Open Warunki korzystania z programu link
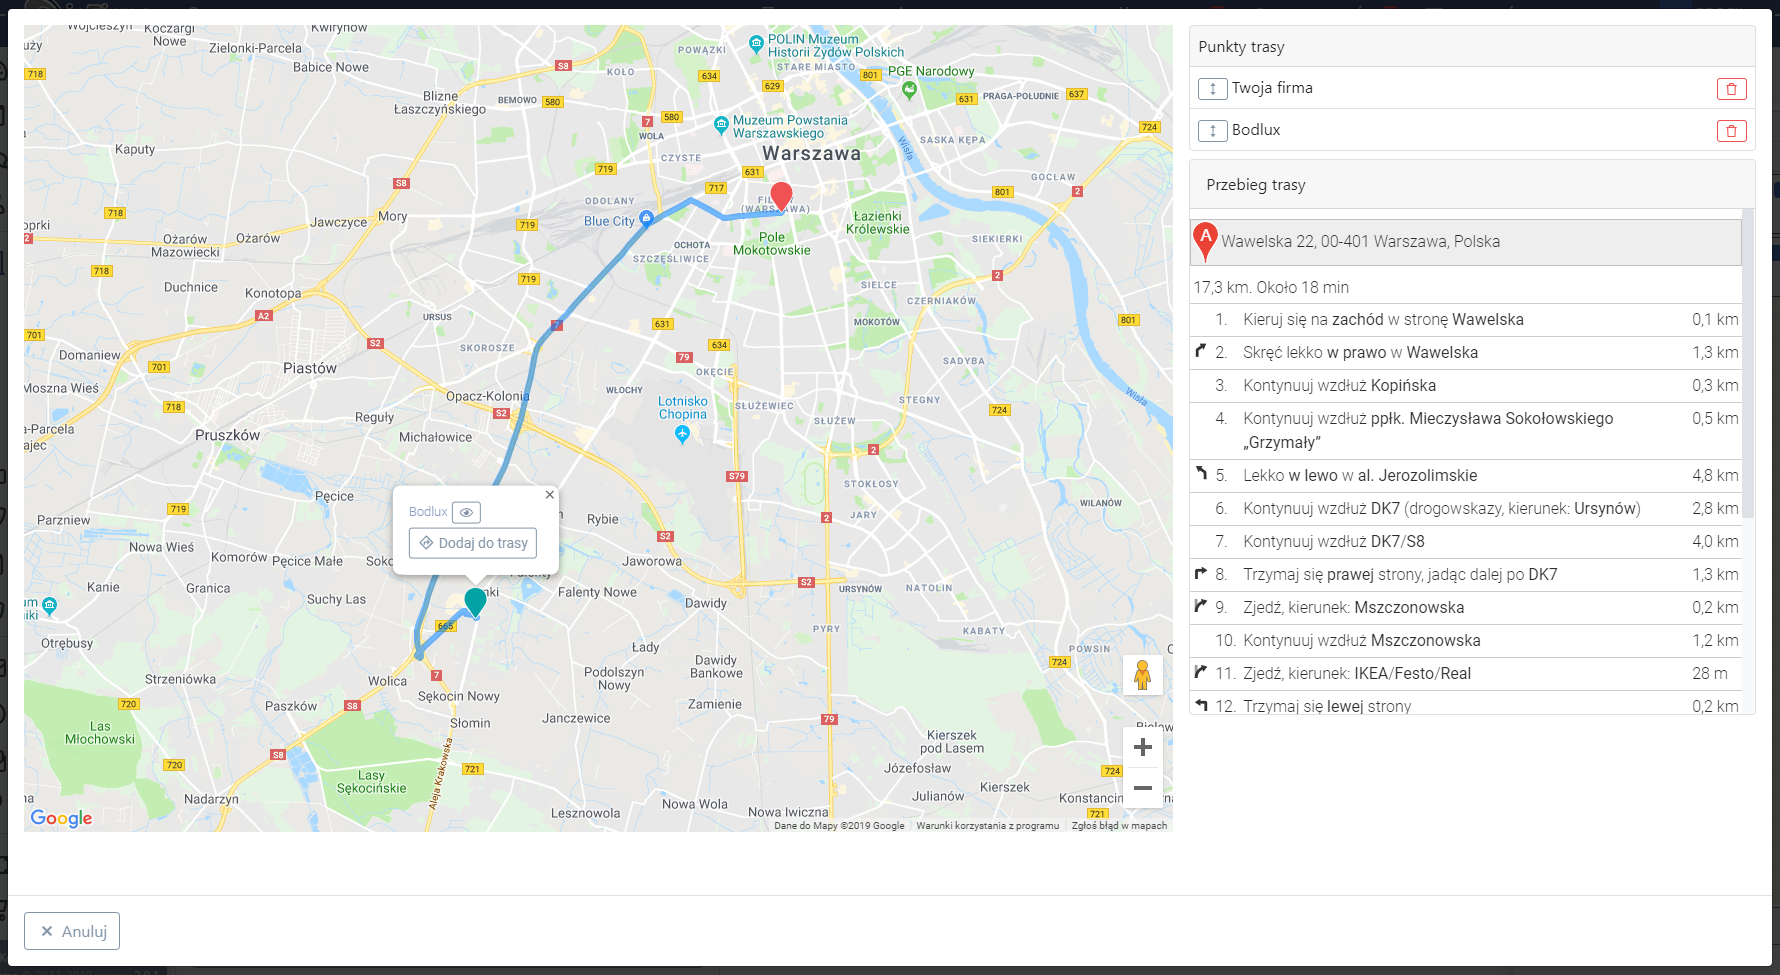This screenshot has width=1780, height=975. point(987,826)
